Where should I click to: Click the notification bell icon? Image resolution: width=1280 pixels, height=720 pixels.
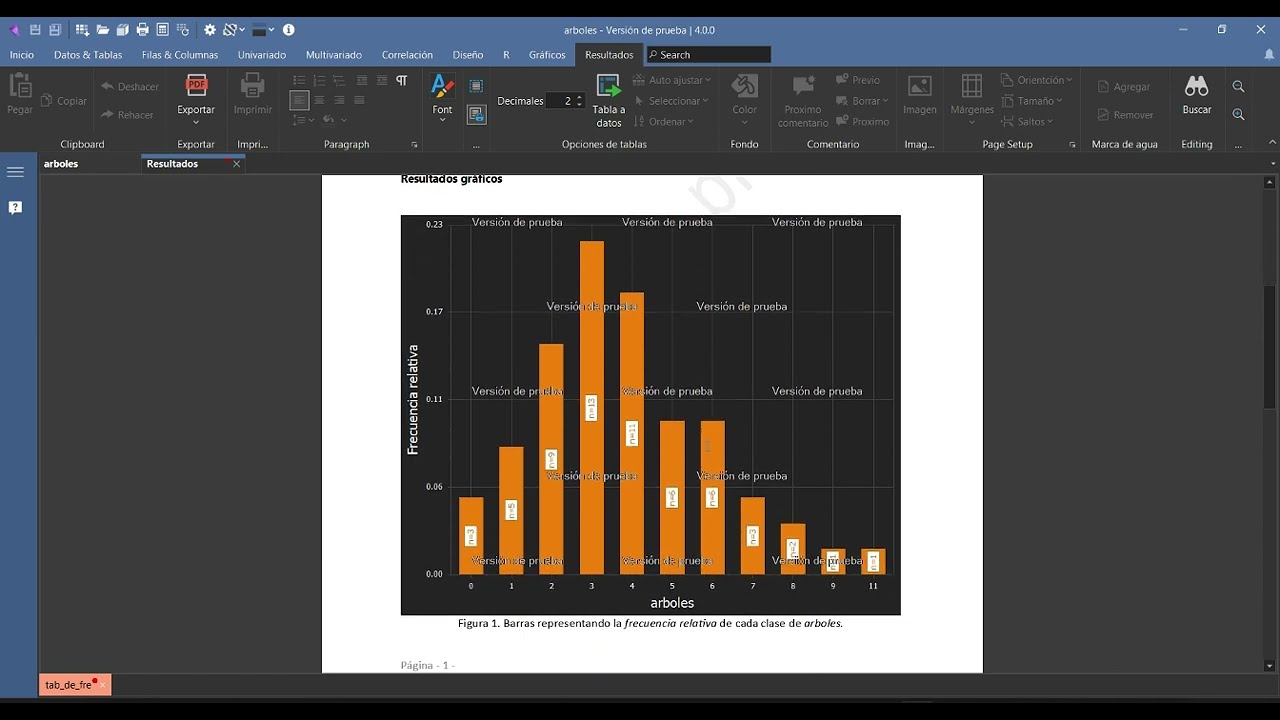1269,55
